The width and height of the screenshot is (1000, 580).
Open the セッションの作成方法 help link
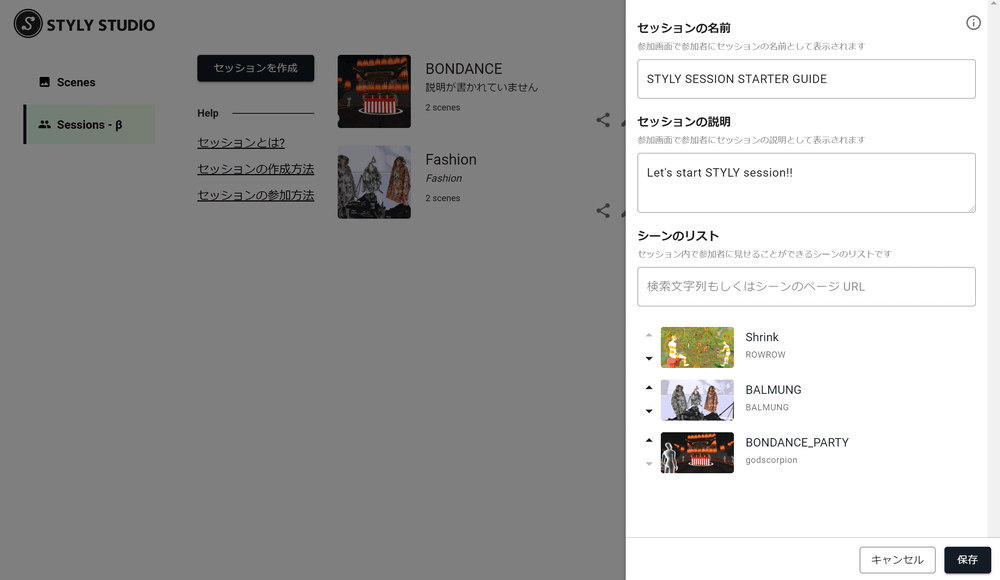(x=255, y=169)
